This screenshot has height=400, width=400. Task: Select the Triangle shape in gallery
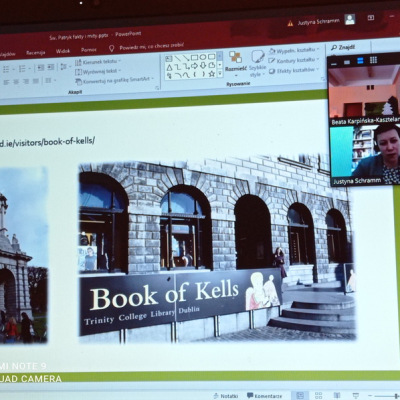pyautogui.click(x=169, y=68)
